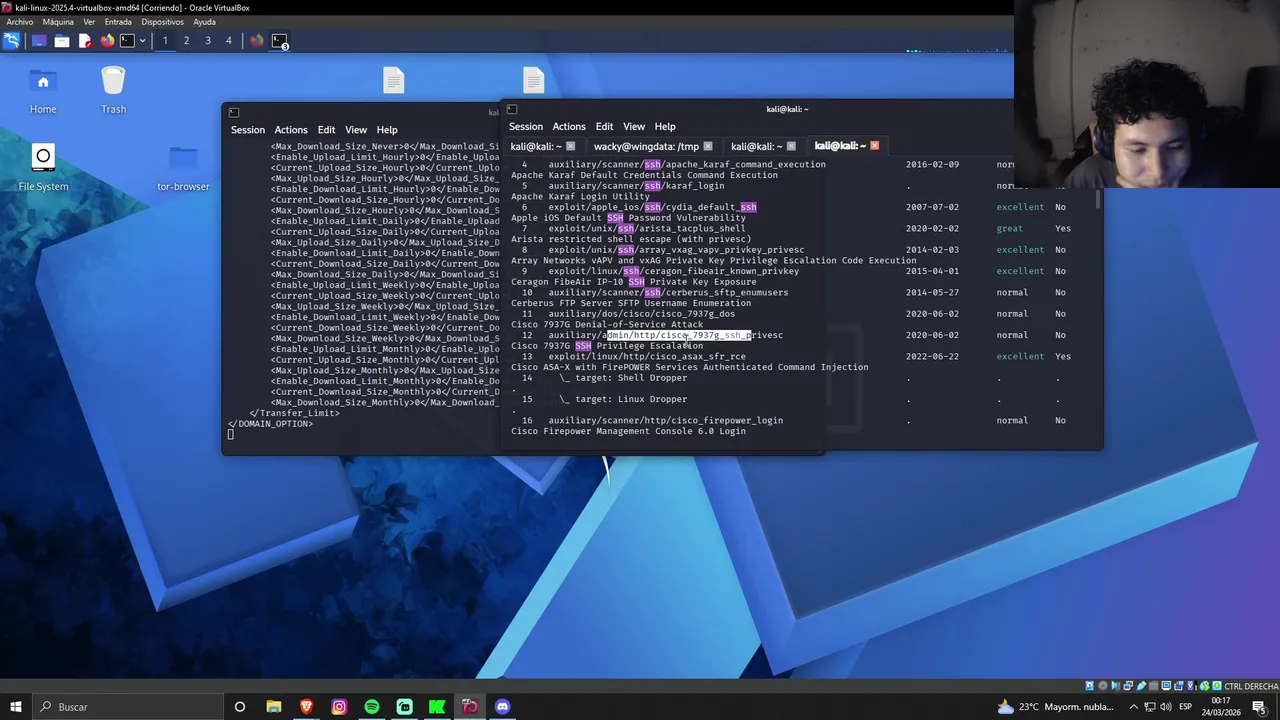Open View menu in front terminal

point(634,127)
